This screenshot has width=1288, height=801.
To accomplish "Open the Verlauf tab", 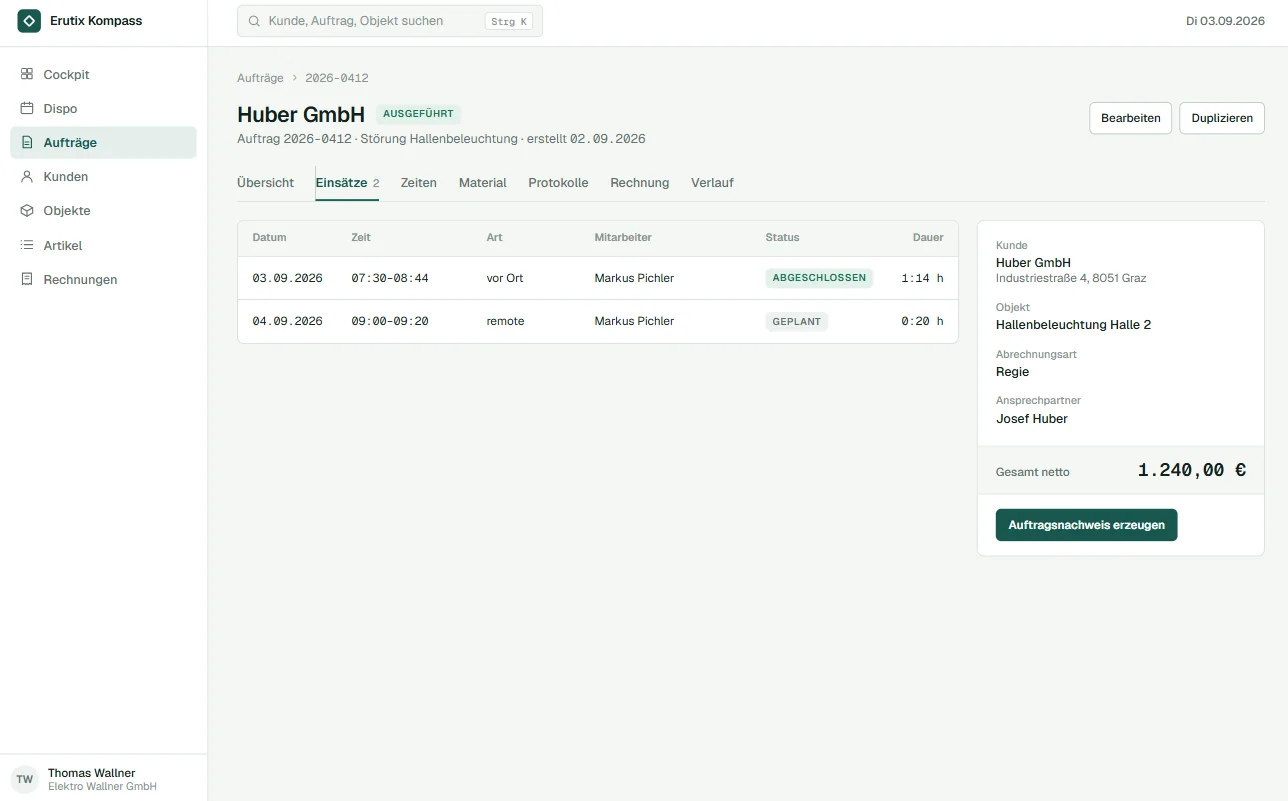I will pyautogui.click(x=712, y=183).
